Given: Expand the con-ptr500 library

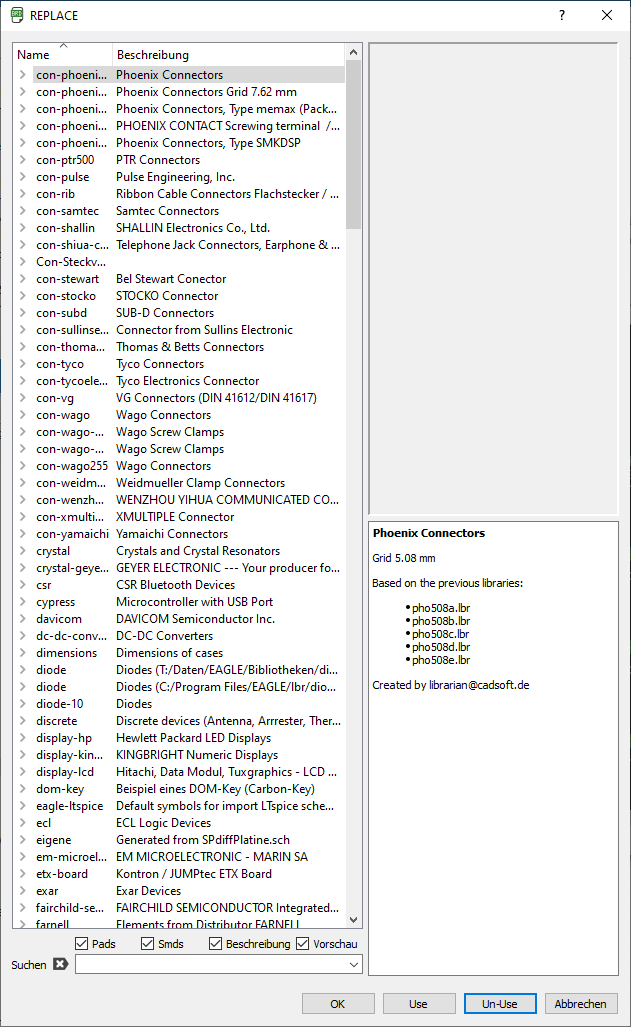Looking at the screenshot, I should tap(22, 160).
